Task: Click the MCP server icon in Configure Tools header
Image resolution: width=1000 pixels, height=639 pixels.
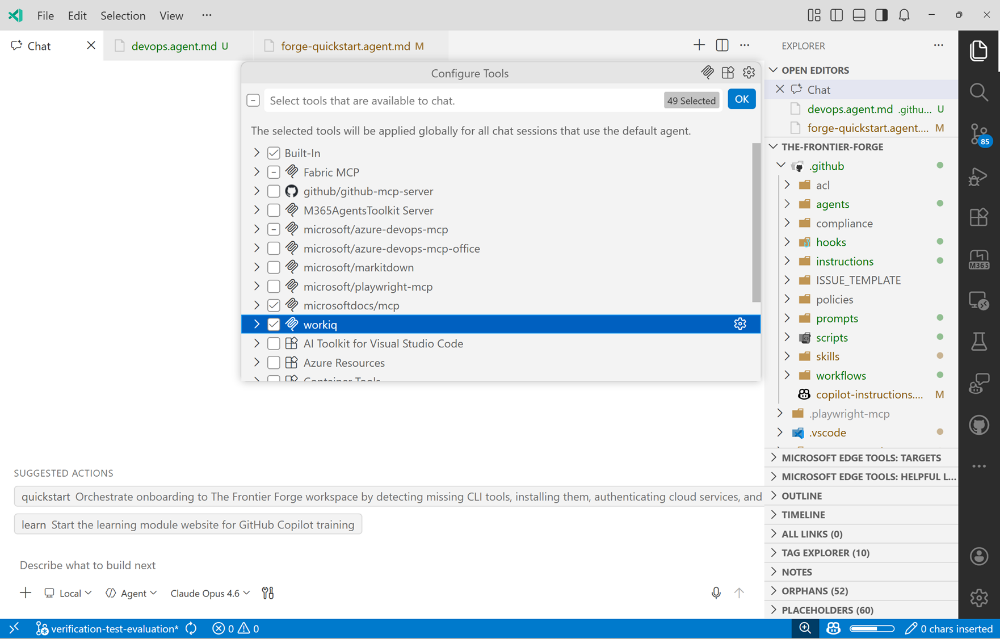Action: tap(708, 72)
